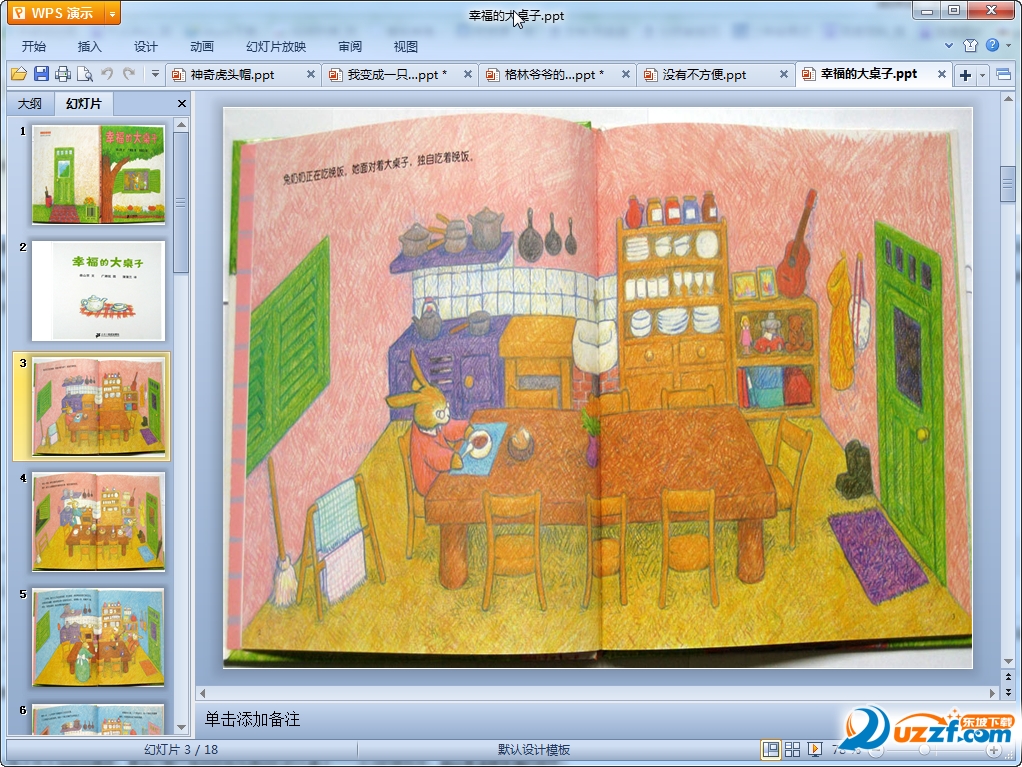Click the print preview icon
Screen dimensions: 1022x767
(85, 74)
